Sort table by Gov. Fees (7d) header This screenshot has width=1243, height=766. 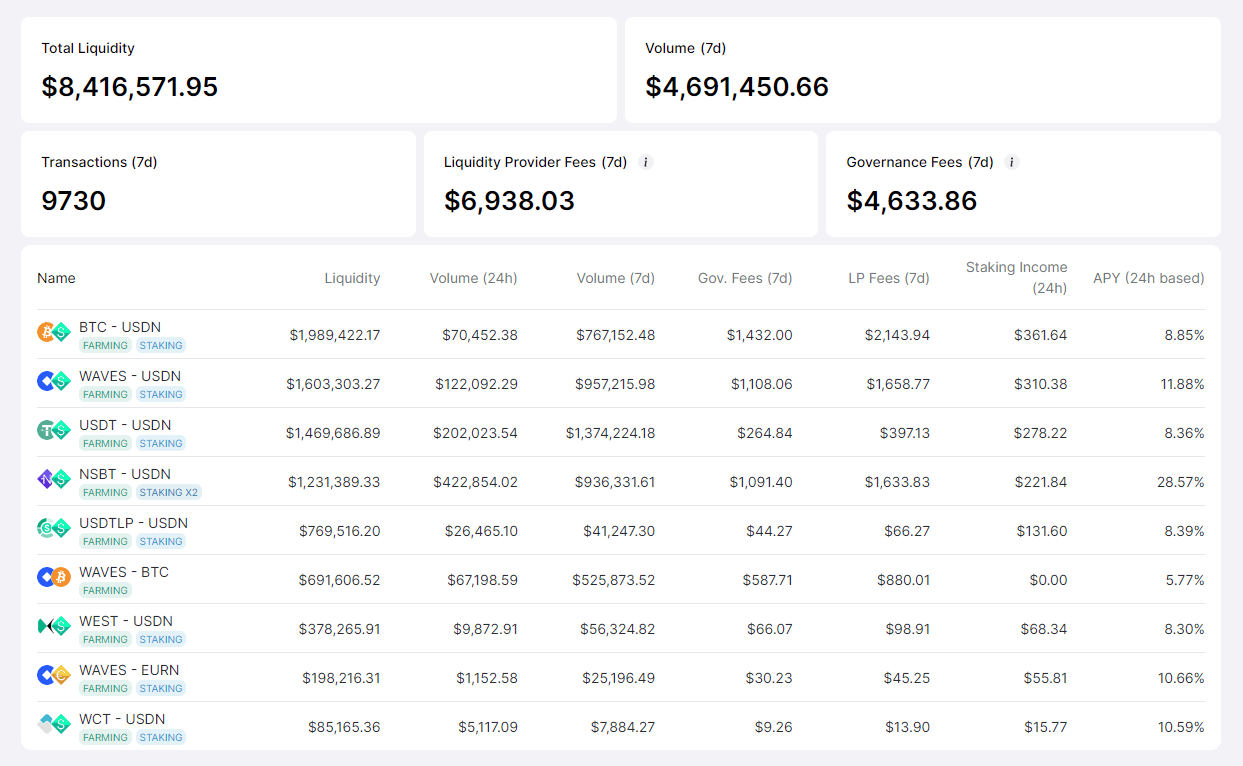click(x=745, y=278)
